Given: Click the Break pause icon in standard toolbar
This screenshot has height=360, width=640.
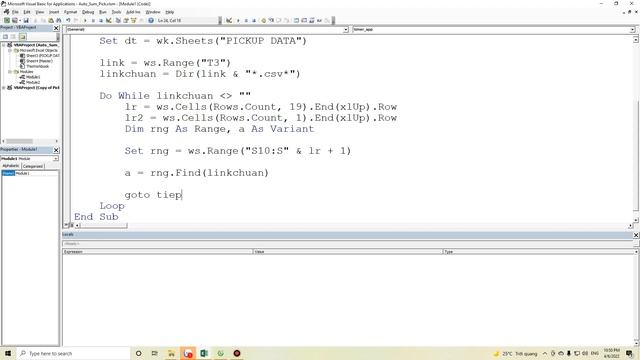Looking at the screenshot, I should point(93,20).
